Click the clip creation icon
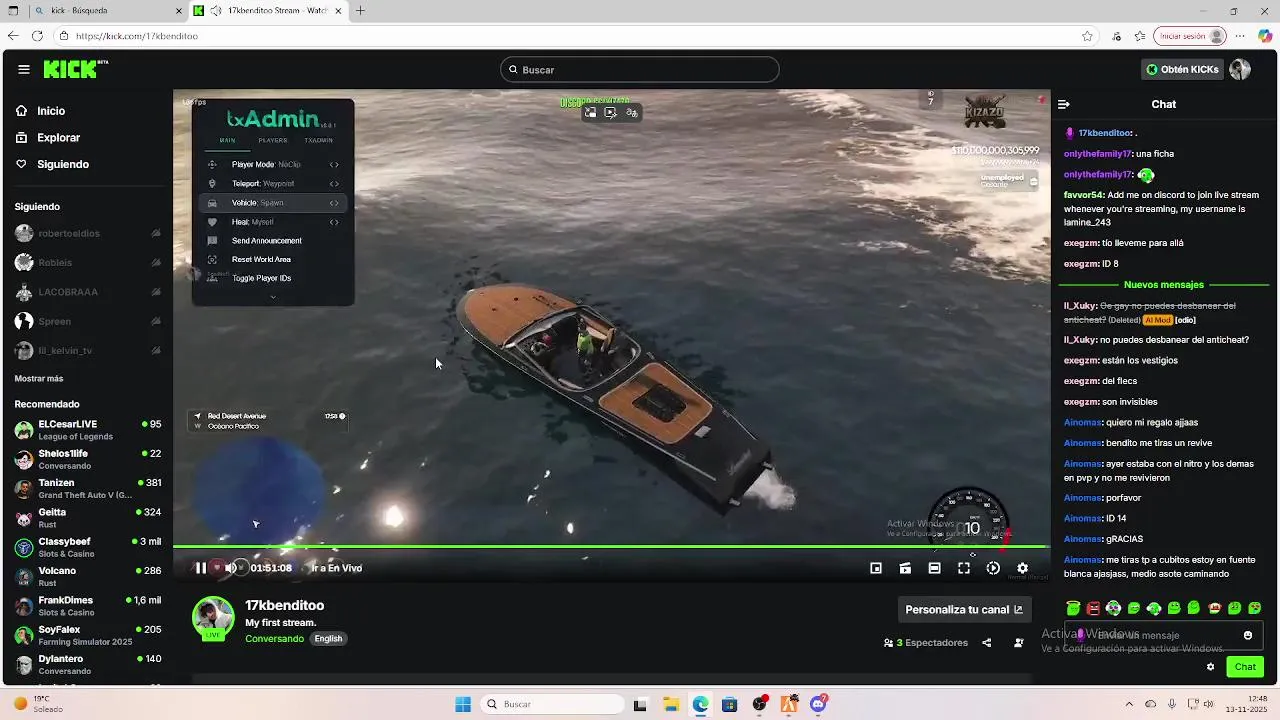The image size is (1280, 720). (x=905, y=568)
